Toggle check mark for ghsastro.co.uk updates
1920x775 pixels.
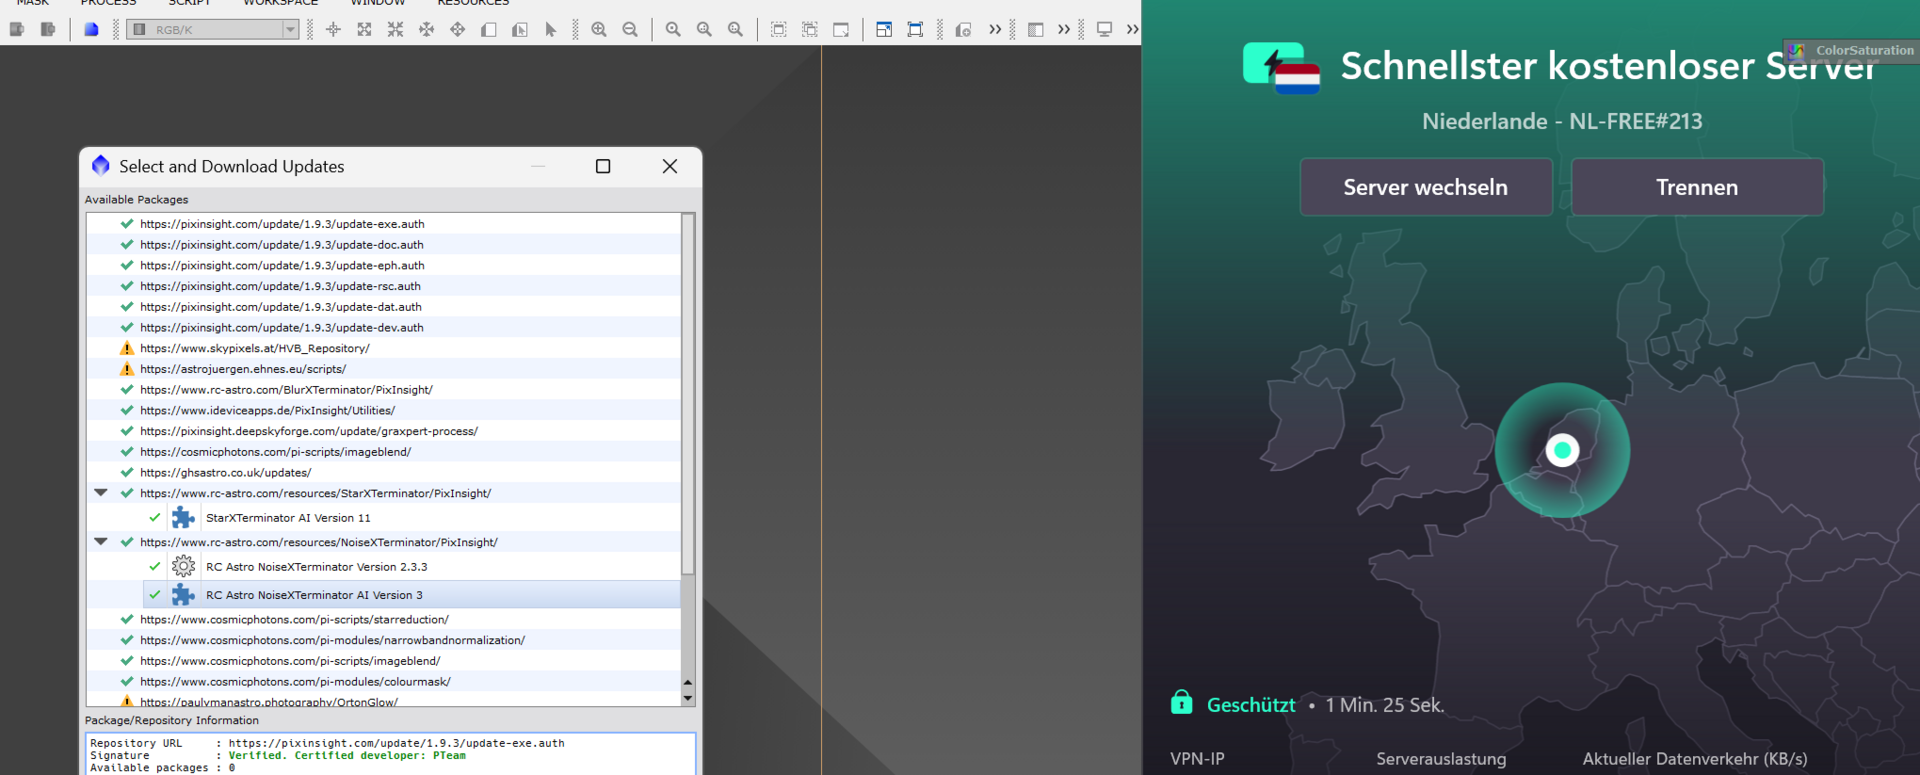[x=127, y=473]
